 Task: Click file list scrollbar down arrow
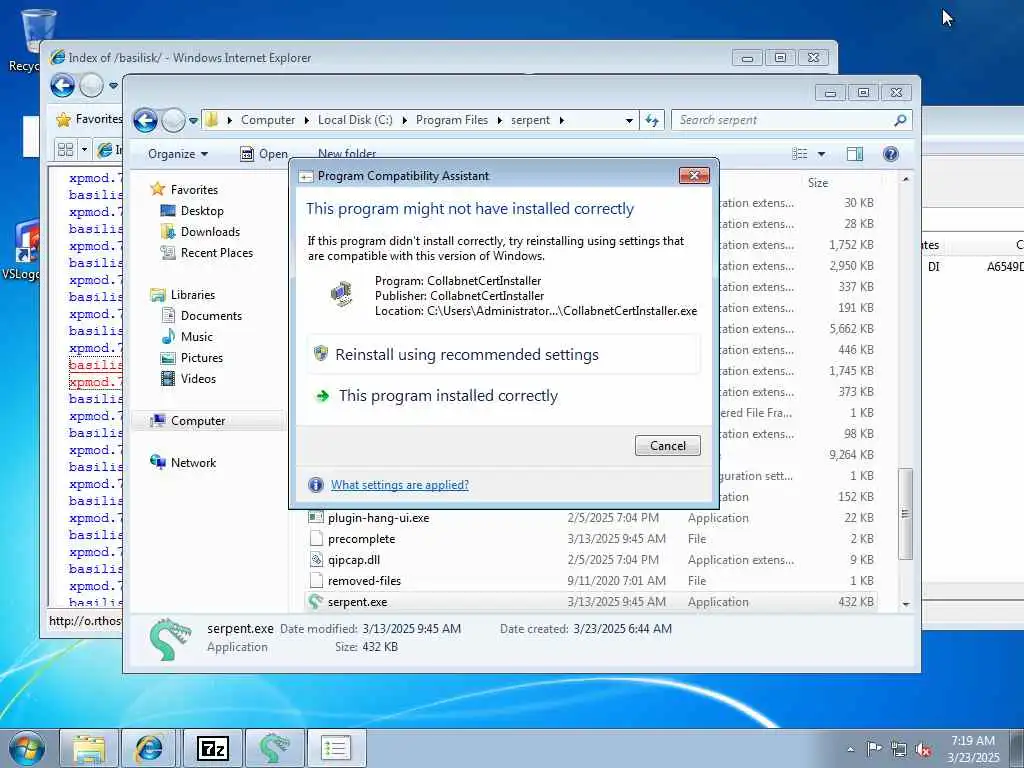(906, 604)
